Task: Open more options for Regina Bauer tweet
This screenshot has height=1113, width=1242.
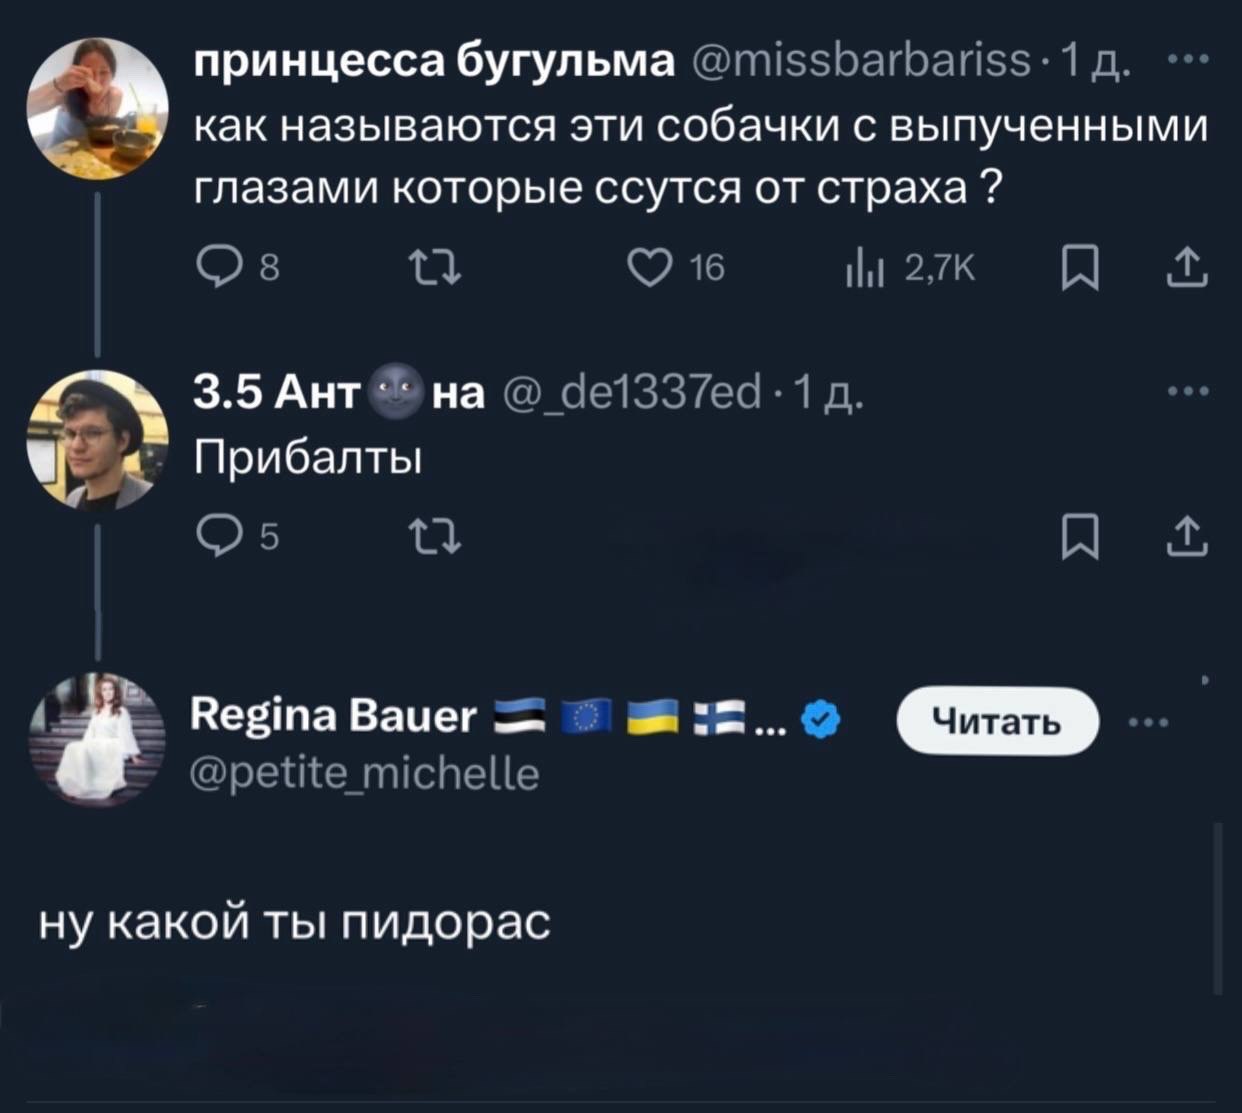Action: click(1147, 722)
